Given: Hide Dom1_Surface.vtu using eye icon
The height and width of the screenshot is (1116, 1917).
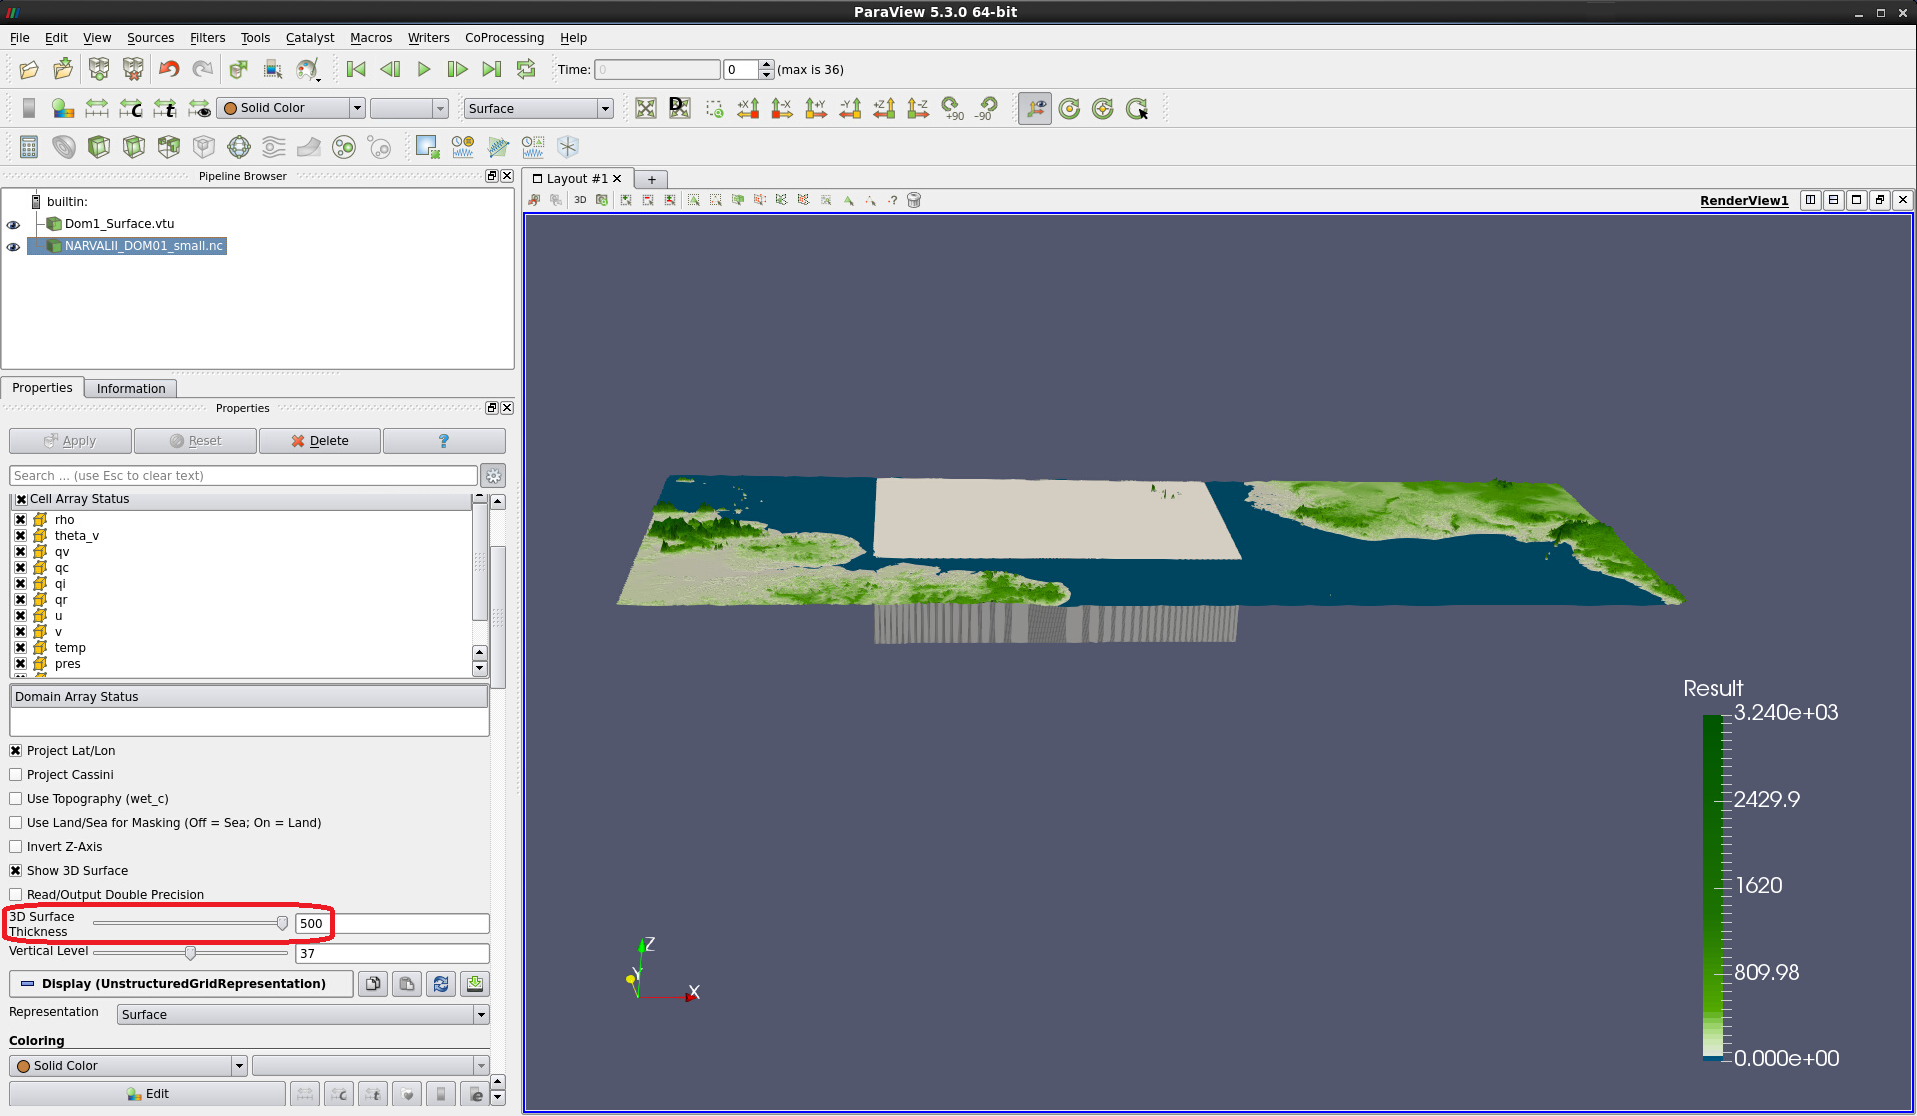Looking at the screenshot, I should [x=14, y=225].
